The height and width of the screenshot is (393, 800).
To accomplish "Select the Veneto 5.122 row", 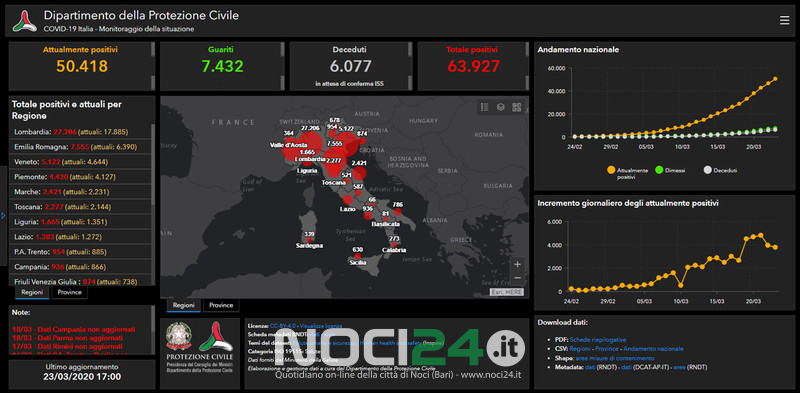I will [x=80, y=162].
